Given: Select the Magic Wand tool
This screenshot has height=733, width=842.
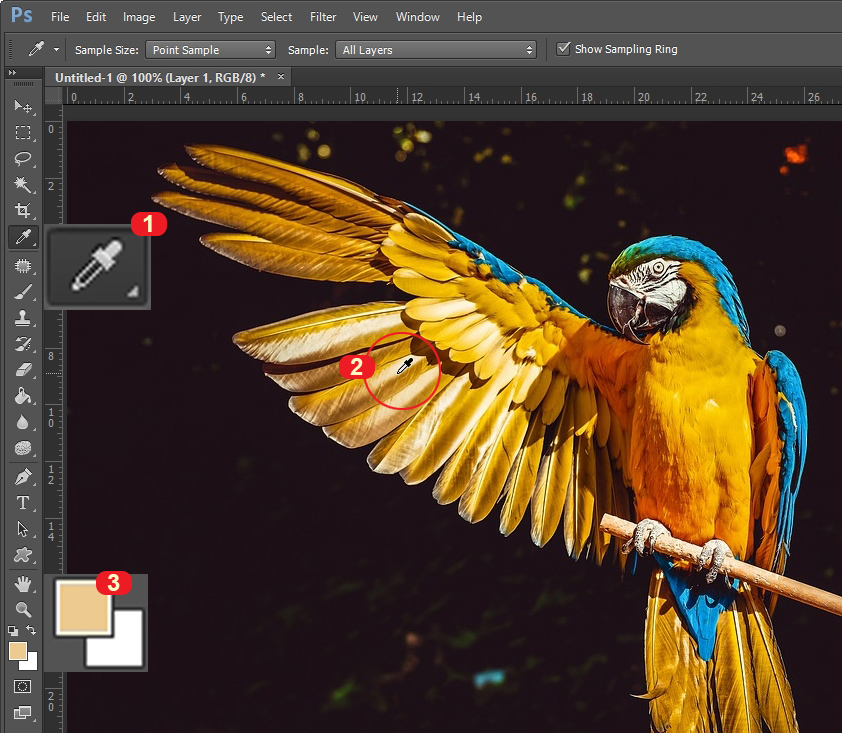Looking at the screenshot, I should pyautogui.click(x=23, y=185).
